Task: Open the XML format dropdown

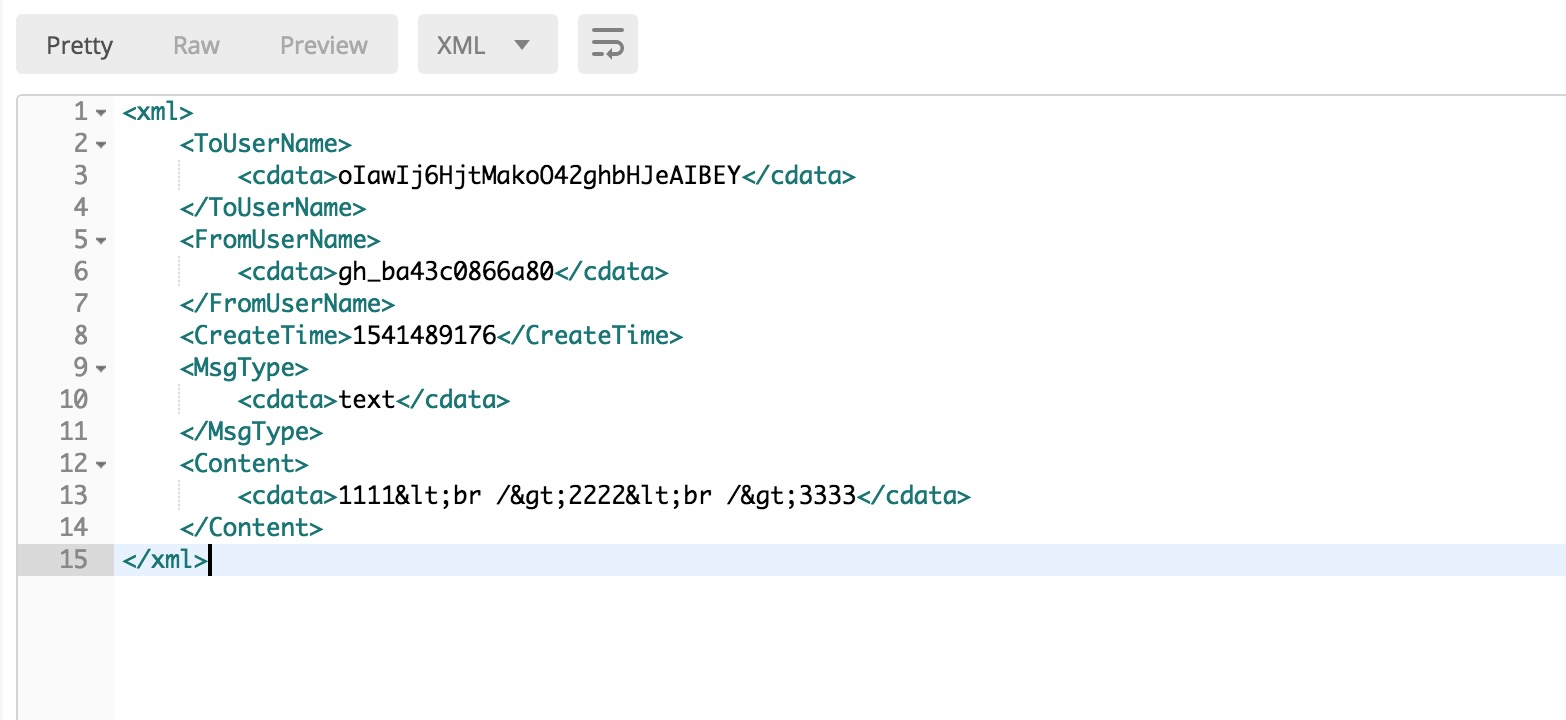Action: 488,44
